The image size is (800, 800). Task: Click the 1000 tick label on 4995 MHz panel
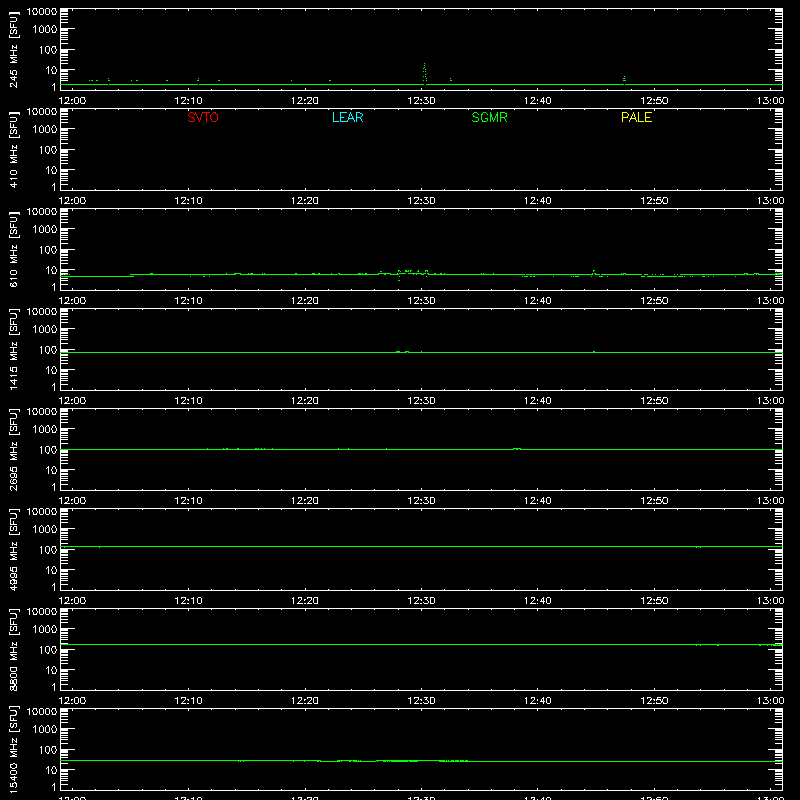pos(44,529)
